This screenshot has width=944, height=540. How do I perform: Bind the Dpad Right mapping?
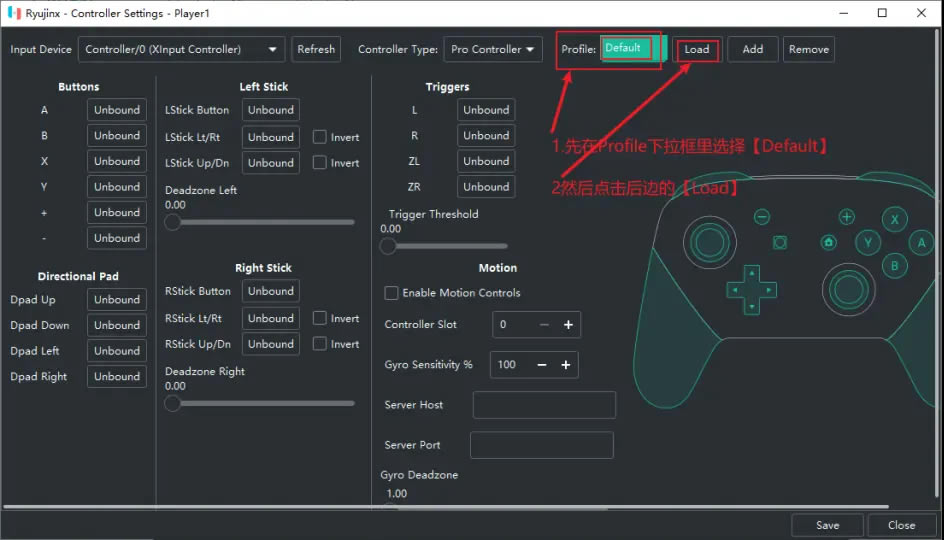tap(117, 376)
